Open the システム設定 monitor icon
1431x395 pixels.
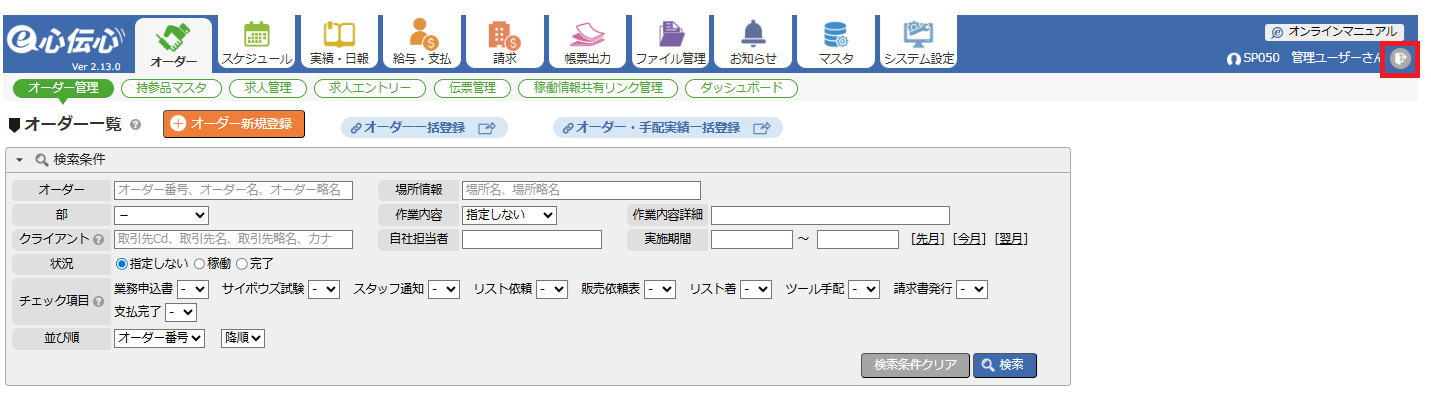(x=919, y=43)
